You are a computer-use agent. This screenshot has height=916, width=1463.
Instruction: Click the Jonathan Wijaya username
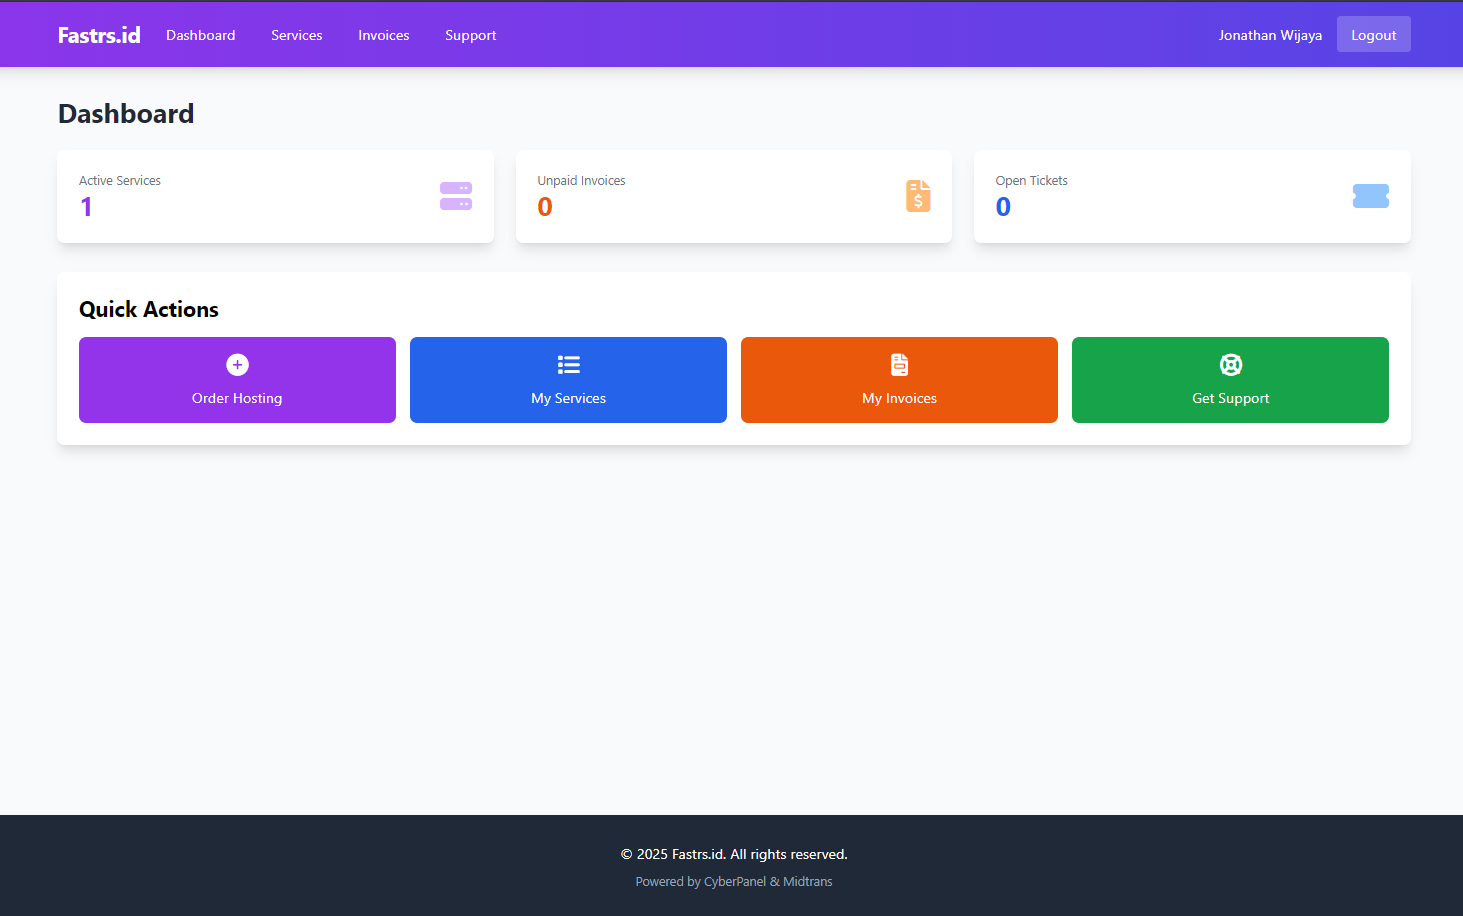1270,35
